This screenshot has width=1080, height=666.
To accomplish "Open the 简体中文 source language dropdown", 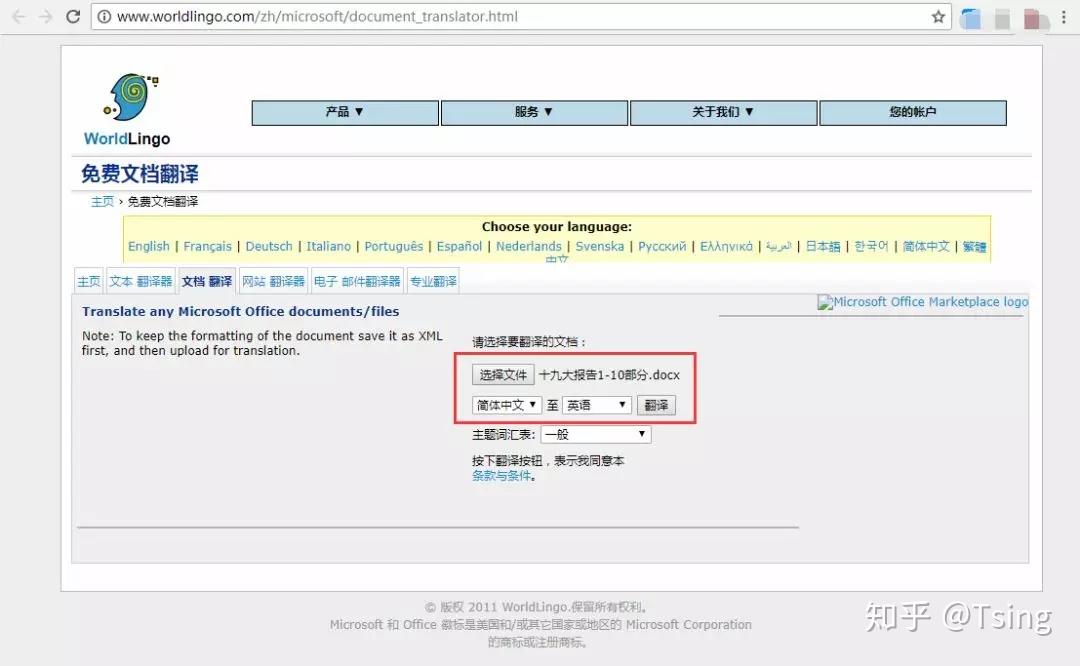I will coord(505,405).
